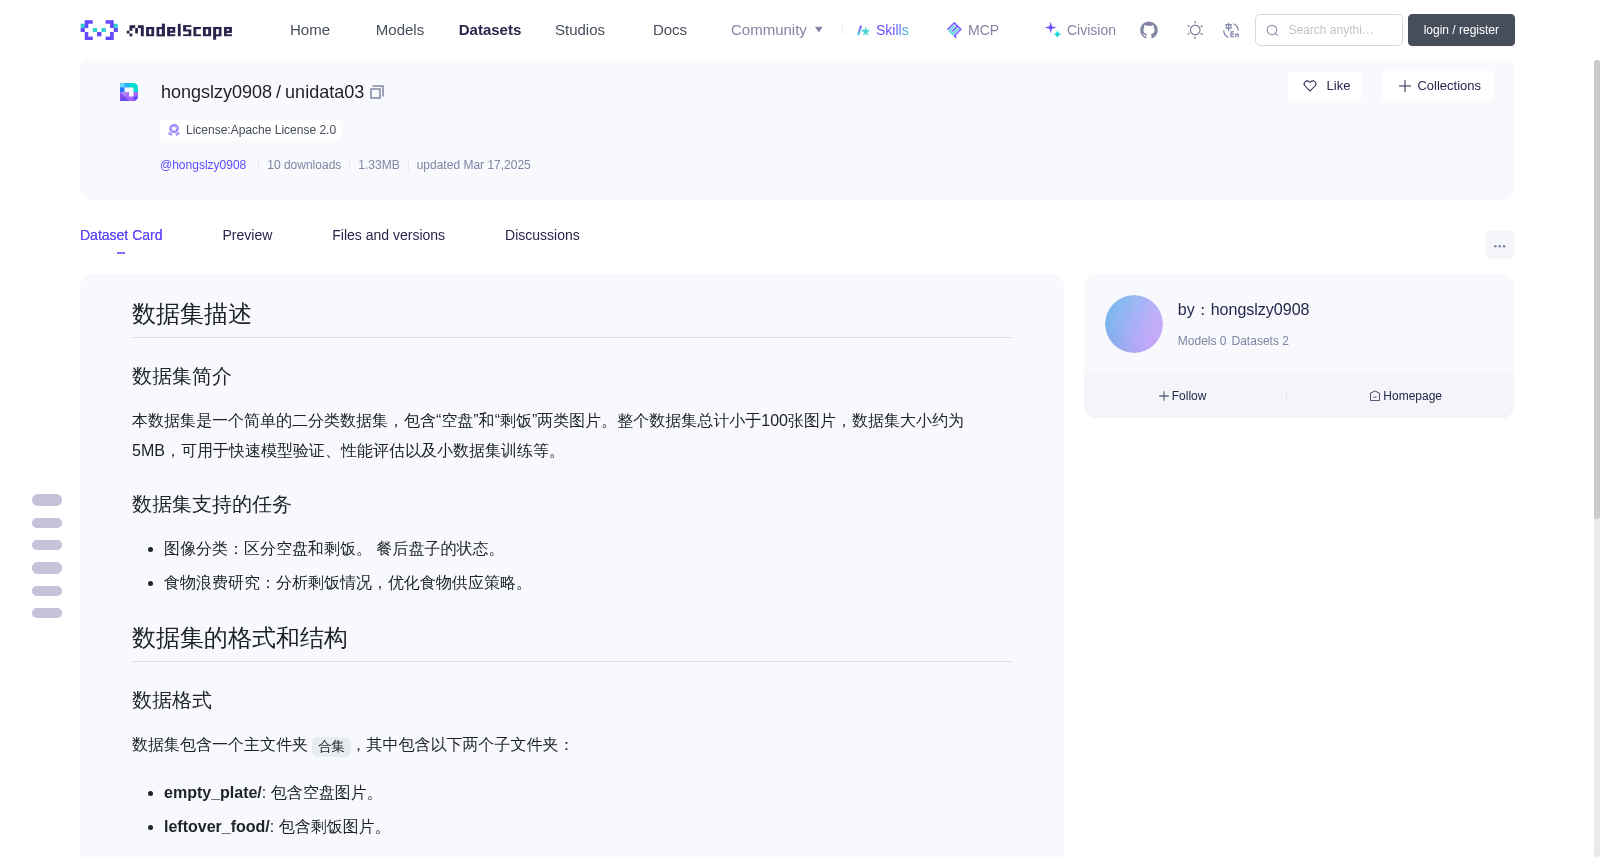Like the dataset with the heart button

click(1325, 86)
